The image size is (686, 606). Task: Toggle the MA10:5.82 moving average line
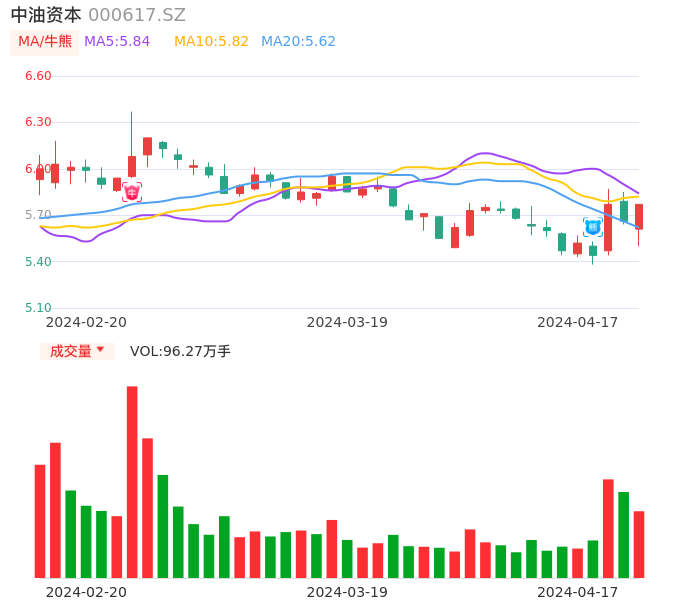point(211,42)
